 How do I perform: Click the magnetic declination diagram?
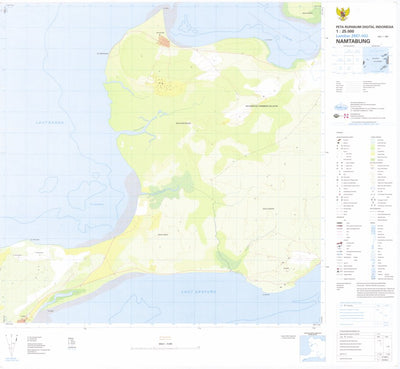pos(12,347)
